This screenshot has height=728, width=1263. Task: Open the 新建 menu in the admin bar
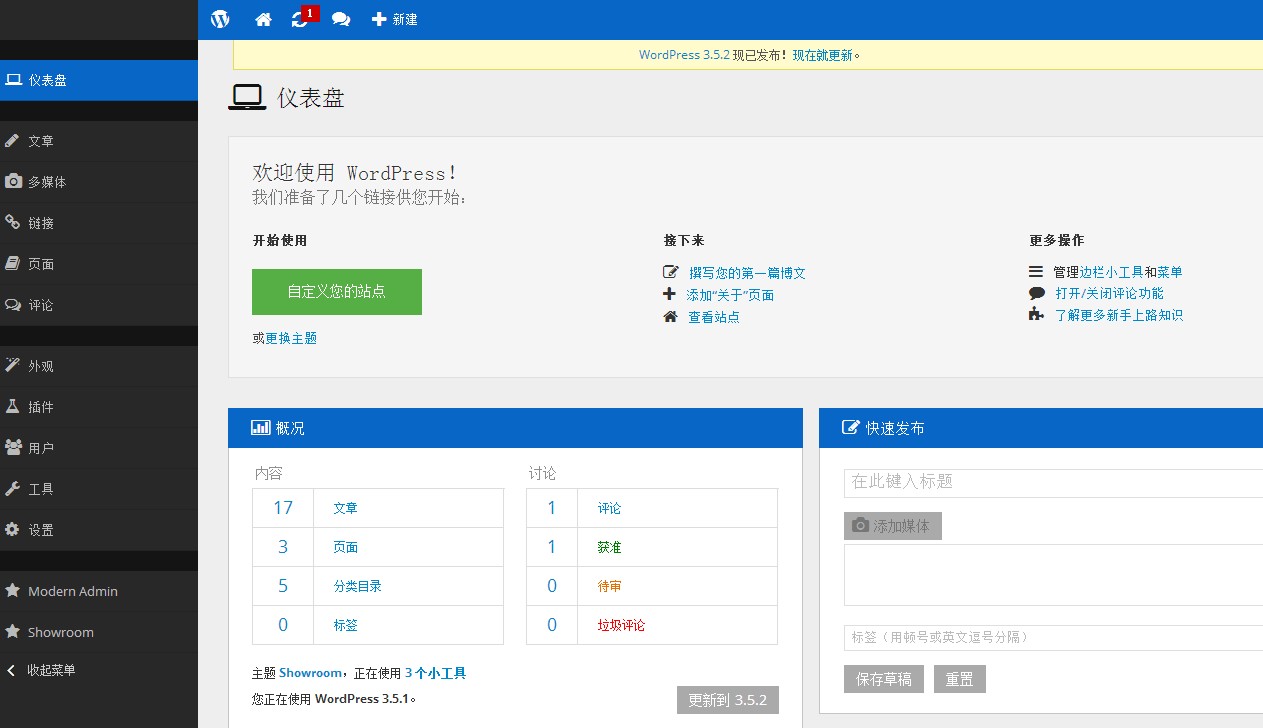(x=394, y=19)
